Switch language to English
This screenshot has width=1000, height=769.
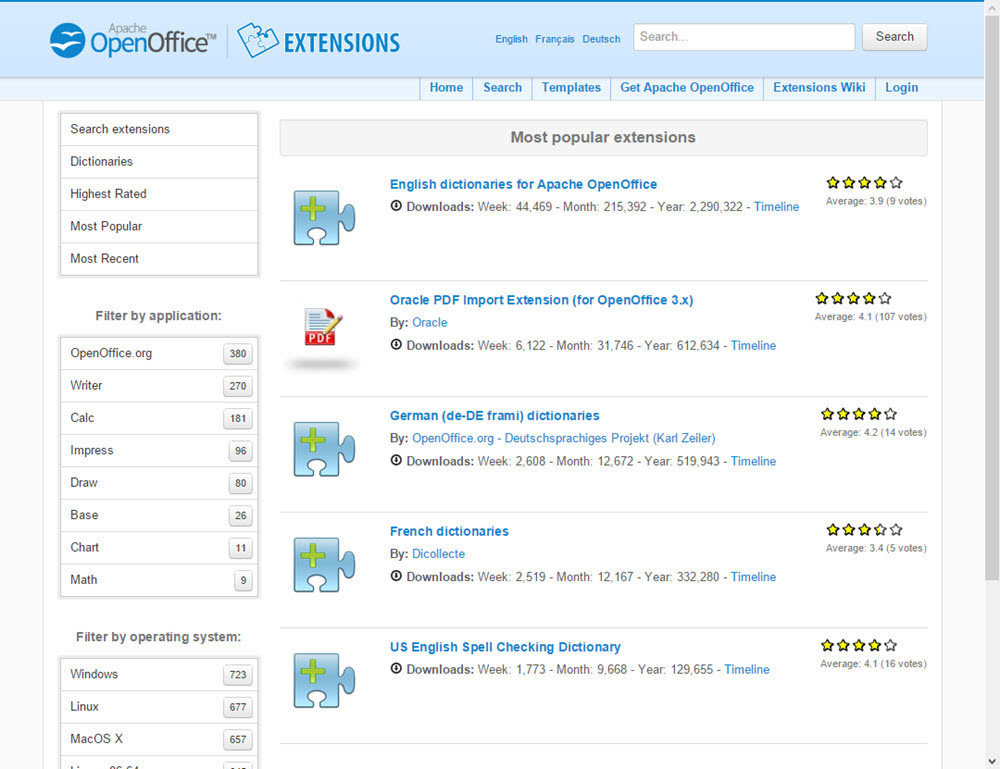pos(511,39)
